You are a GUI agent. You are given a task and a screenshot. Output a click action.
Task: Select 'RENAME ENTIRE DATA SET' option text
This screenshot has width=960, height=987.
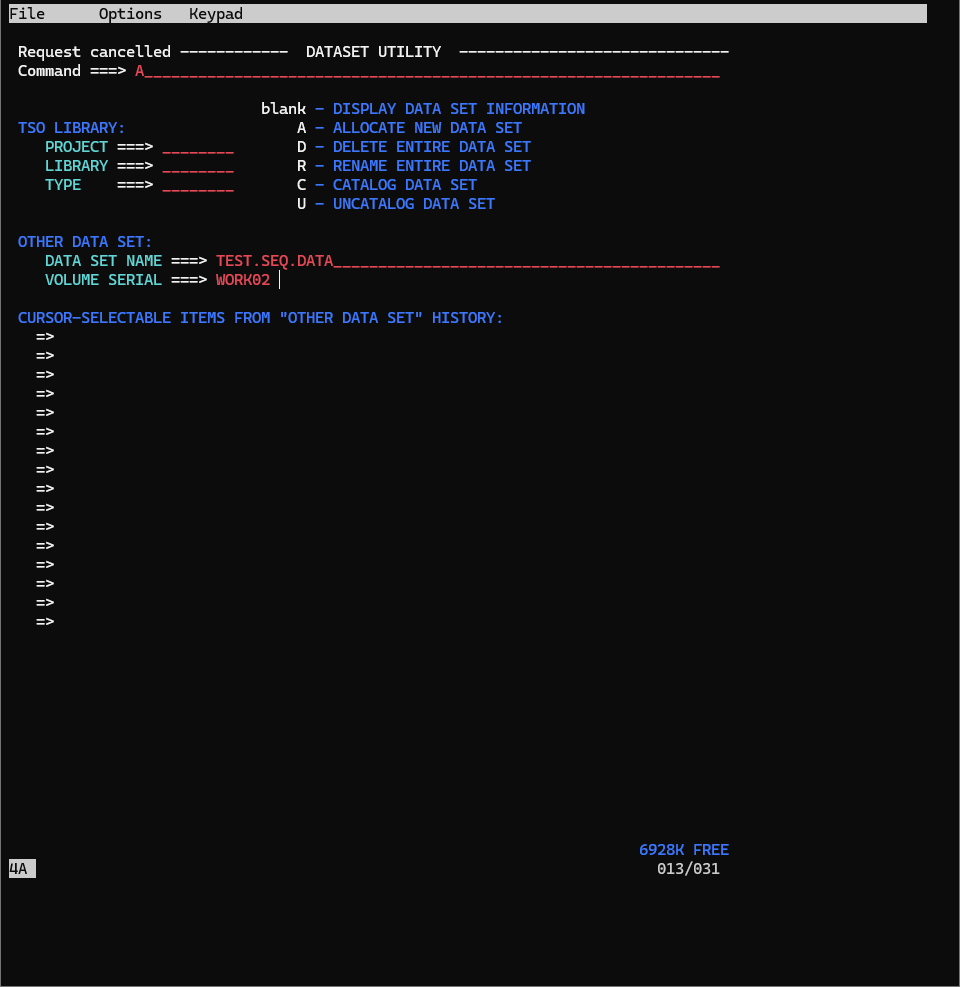(x=432, y=166)
